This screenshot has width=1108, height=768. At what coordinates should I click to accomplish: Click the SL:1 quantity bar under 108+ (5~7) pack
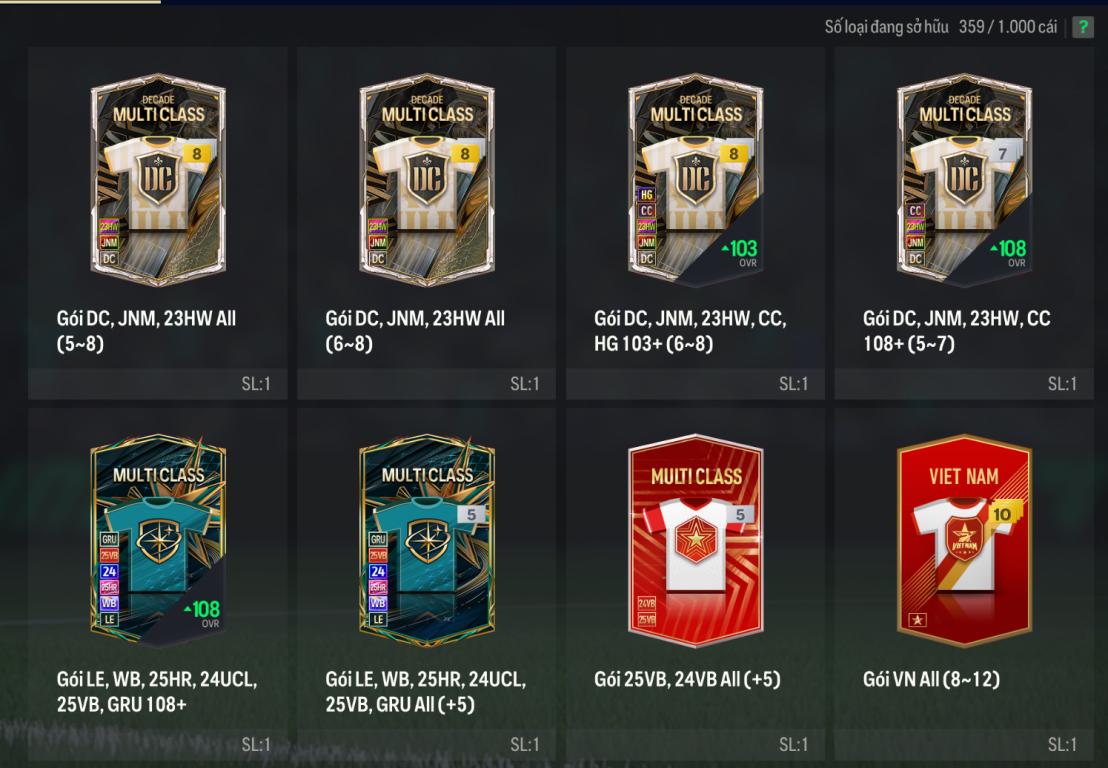click(x=964, y=384)
